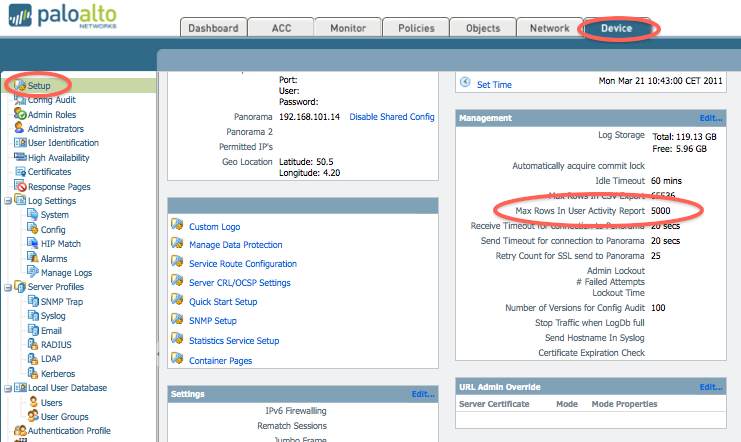Click the High Availability icon
This screenshot has height=442, width=741.
pyautogui.click(x=20, y=157)
